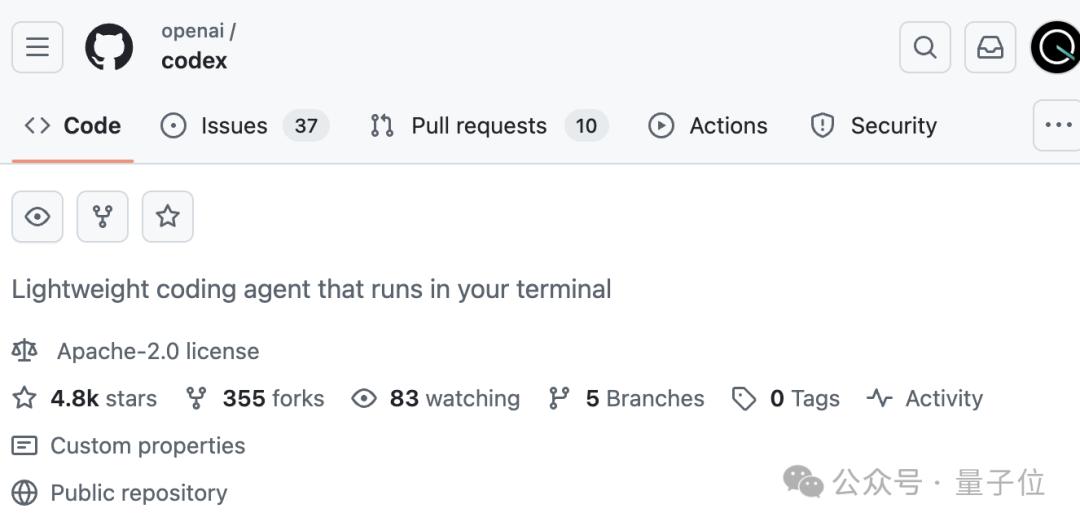Star the repository with star button

[168, 216]
